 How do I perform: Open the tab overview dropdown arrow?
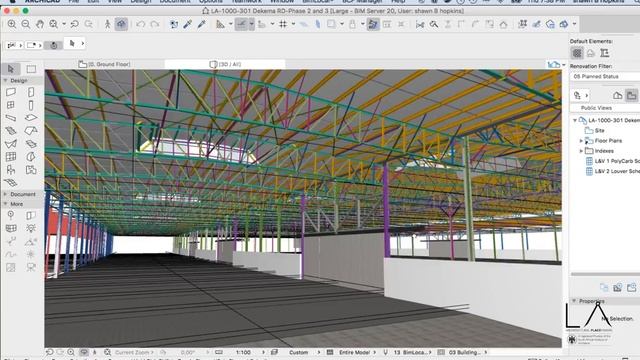(564, 64)
